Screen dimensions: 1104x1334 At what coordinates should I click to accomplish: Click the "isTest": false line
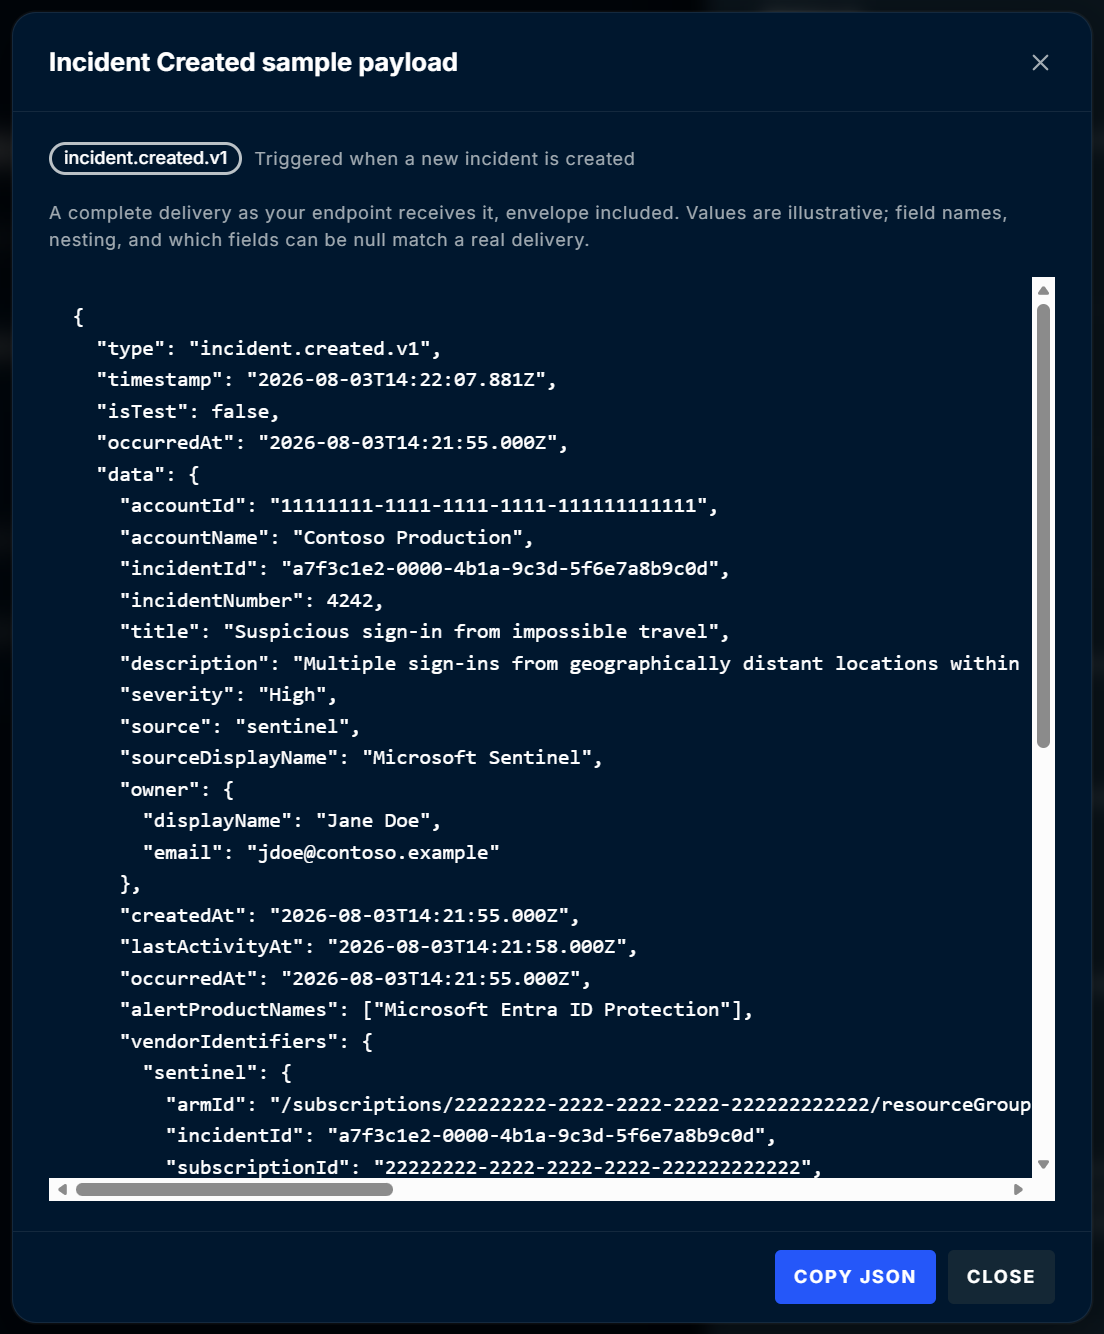[x=188, y=411]
